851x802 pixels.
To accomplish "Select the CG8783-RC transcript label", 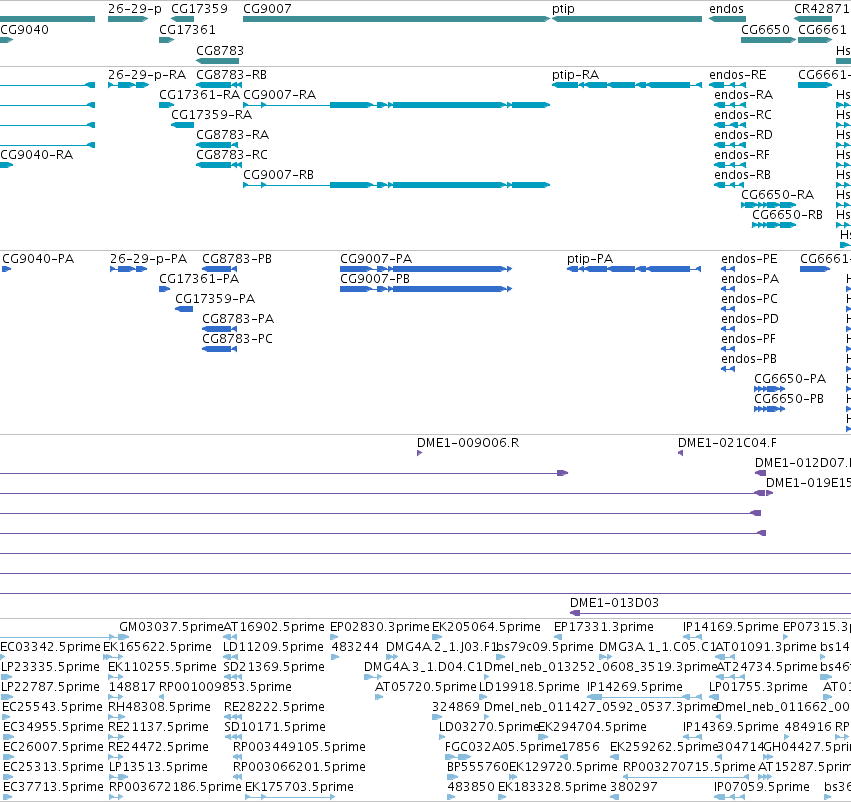I will pos(232,155).
